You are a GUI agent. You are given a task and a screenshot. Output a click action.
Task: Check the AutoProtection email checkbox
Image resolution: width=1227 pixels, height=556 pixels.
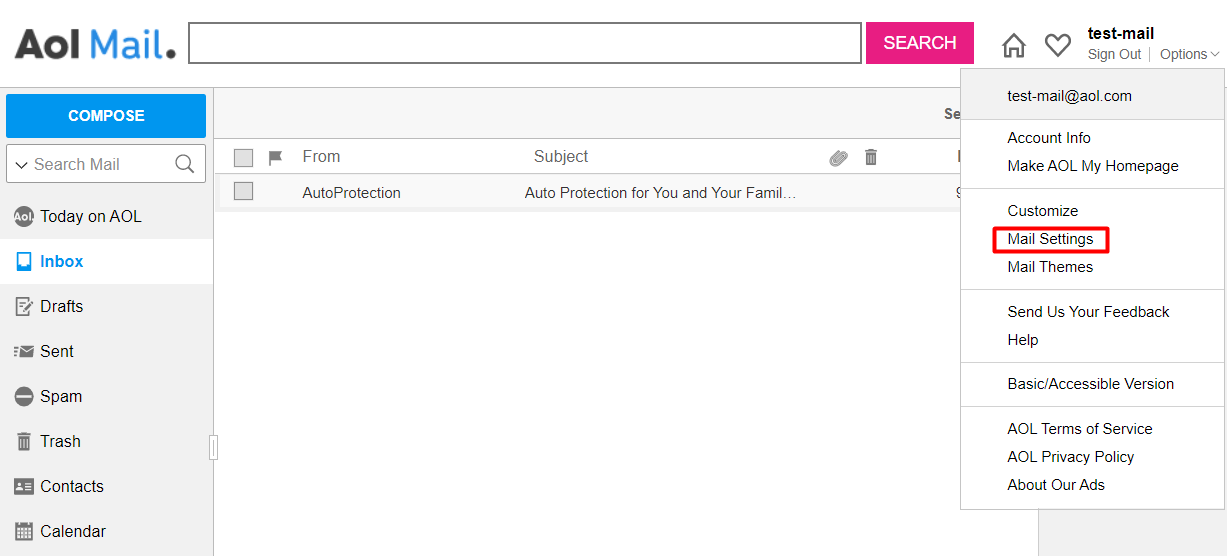(243, 192)
